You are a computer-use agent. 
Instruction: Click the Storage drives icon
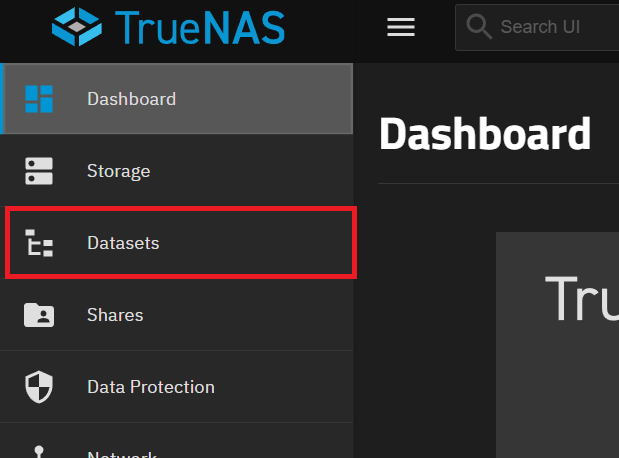[x=39, y=171]
